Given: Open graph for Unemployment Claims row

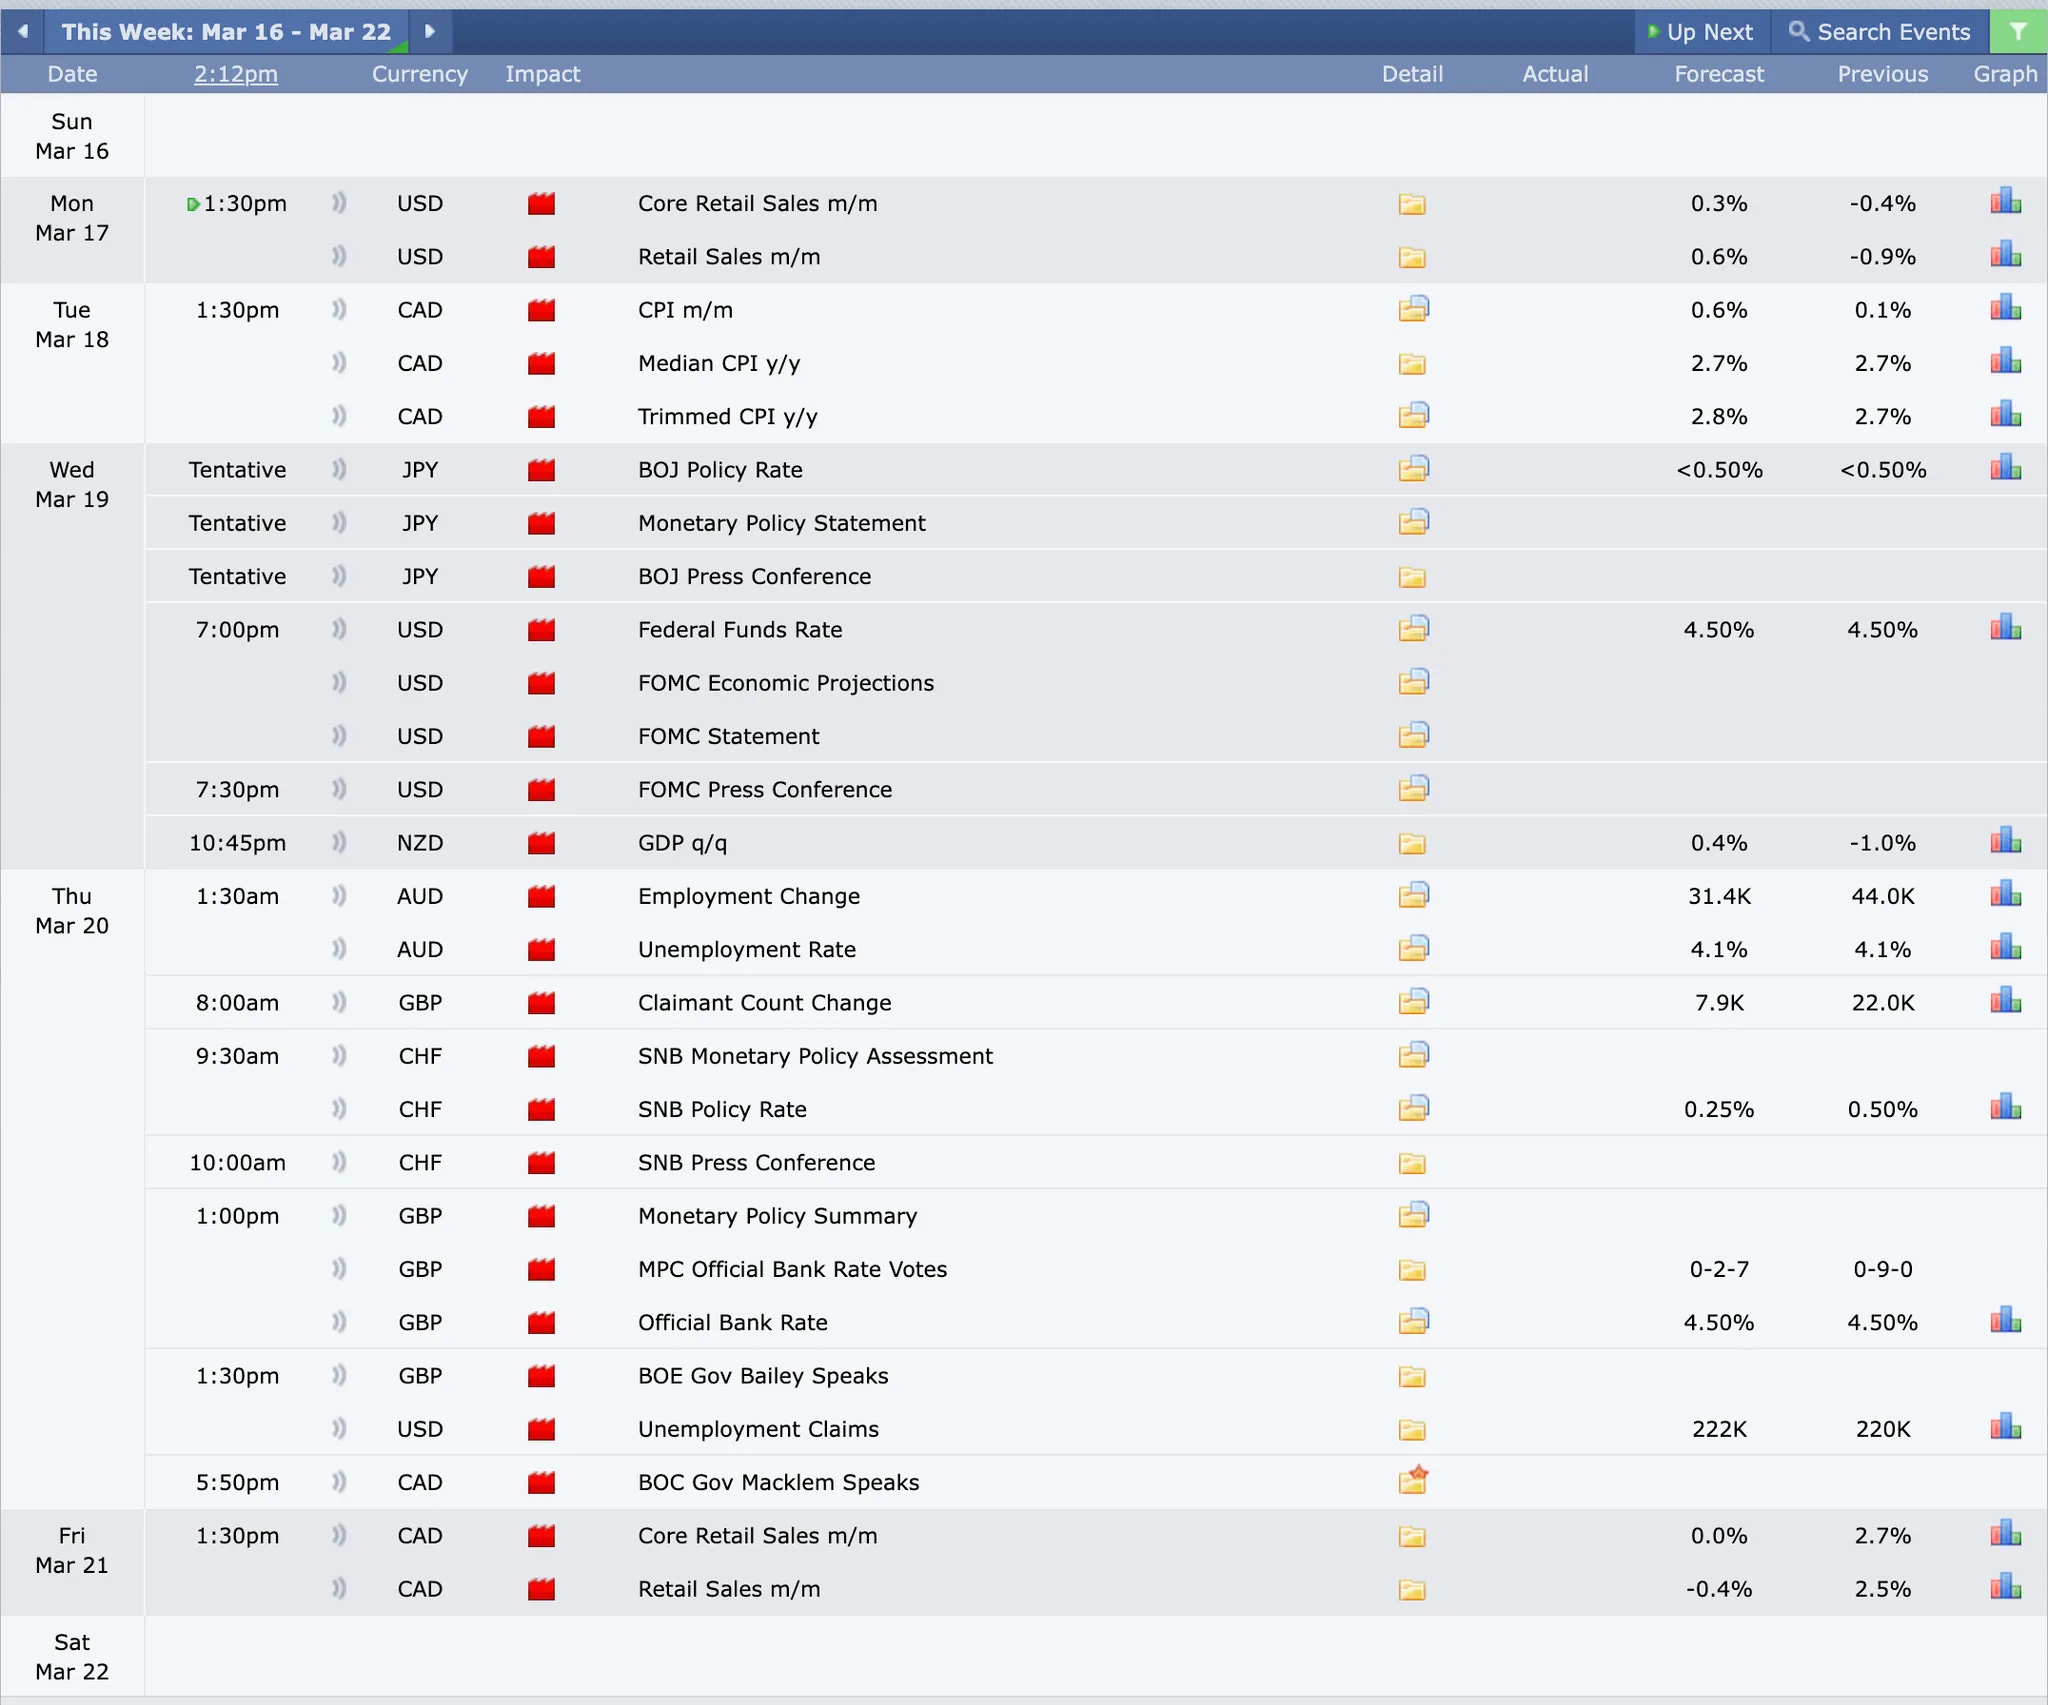Looking at the screenshot, I should pos(2005,1428).
